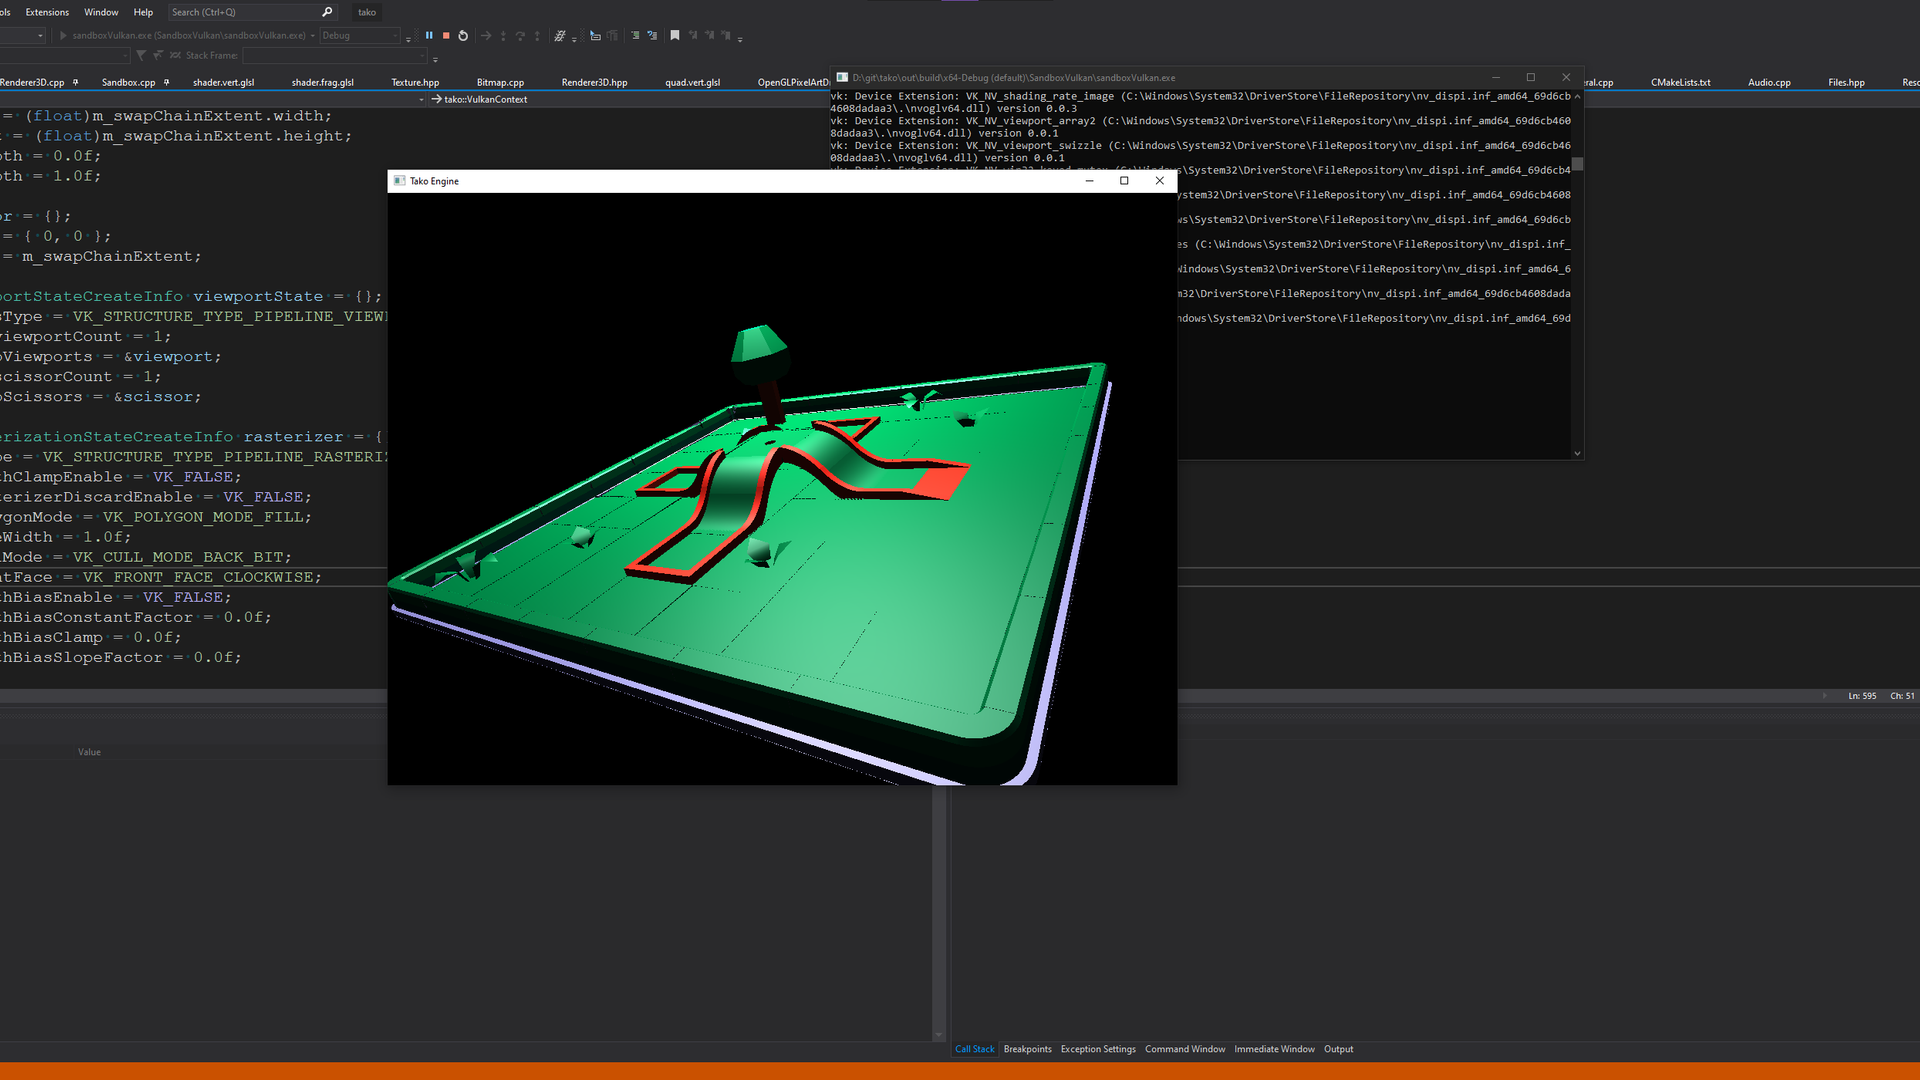Unpin the Renderer3D.cpp tab

[76, 82]
